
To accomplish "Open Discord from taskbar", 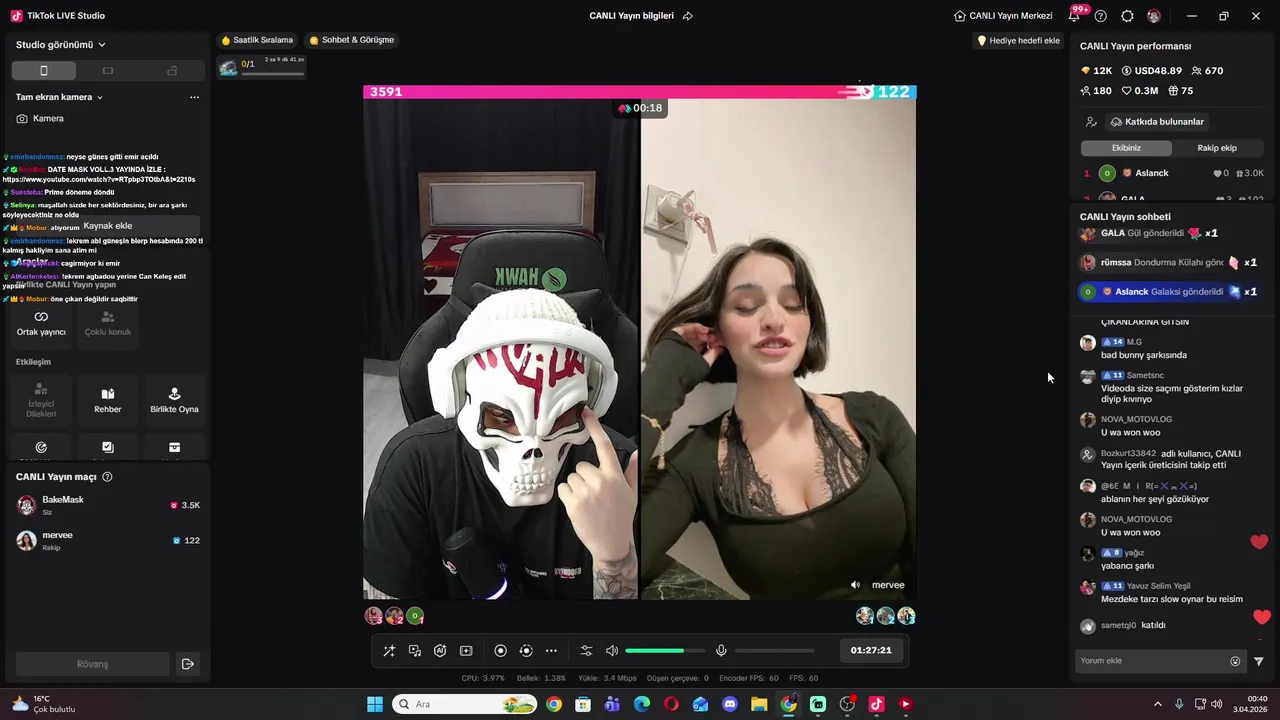I will pyautogui.click(x=730, y=704).
